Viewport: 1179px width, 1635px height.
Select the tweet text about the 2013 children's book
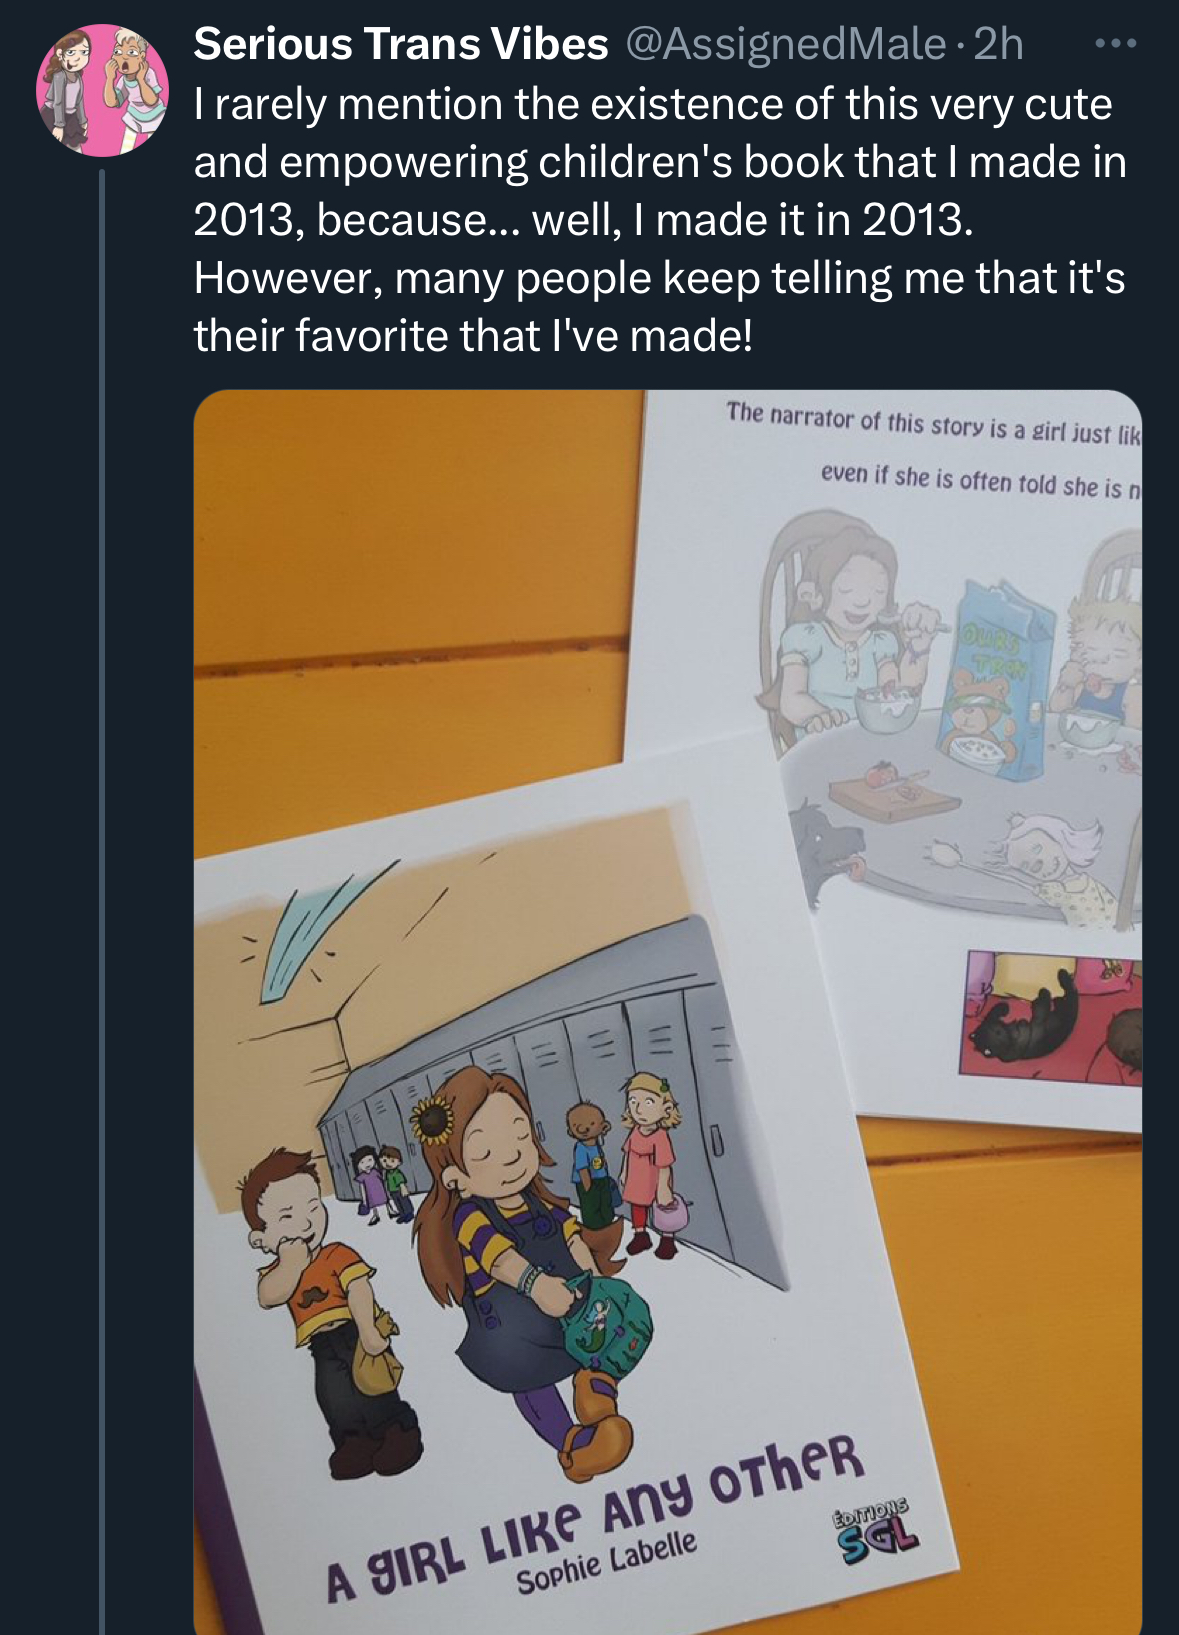[660, 220]
